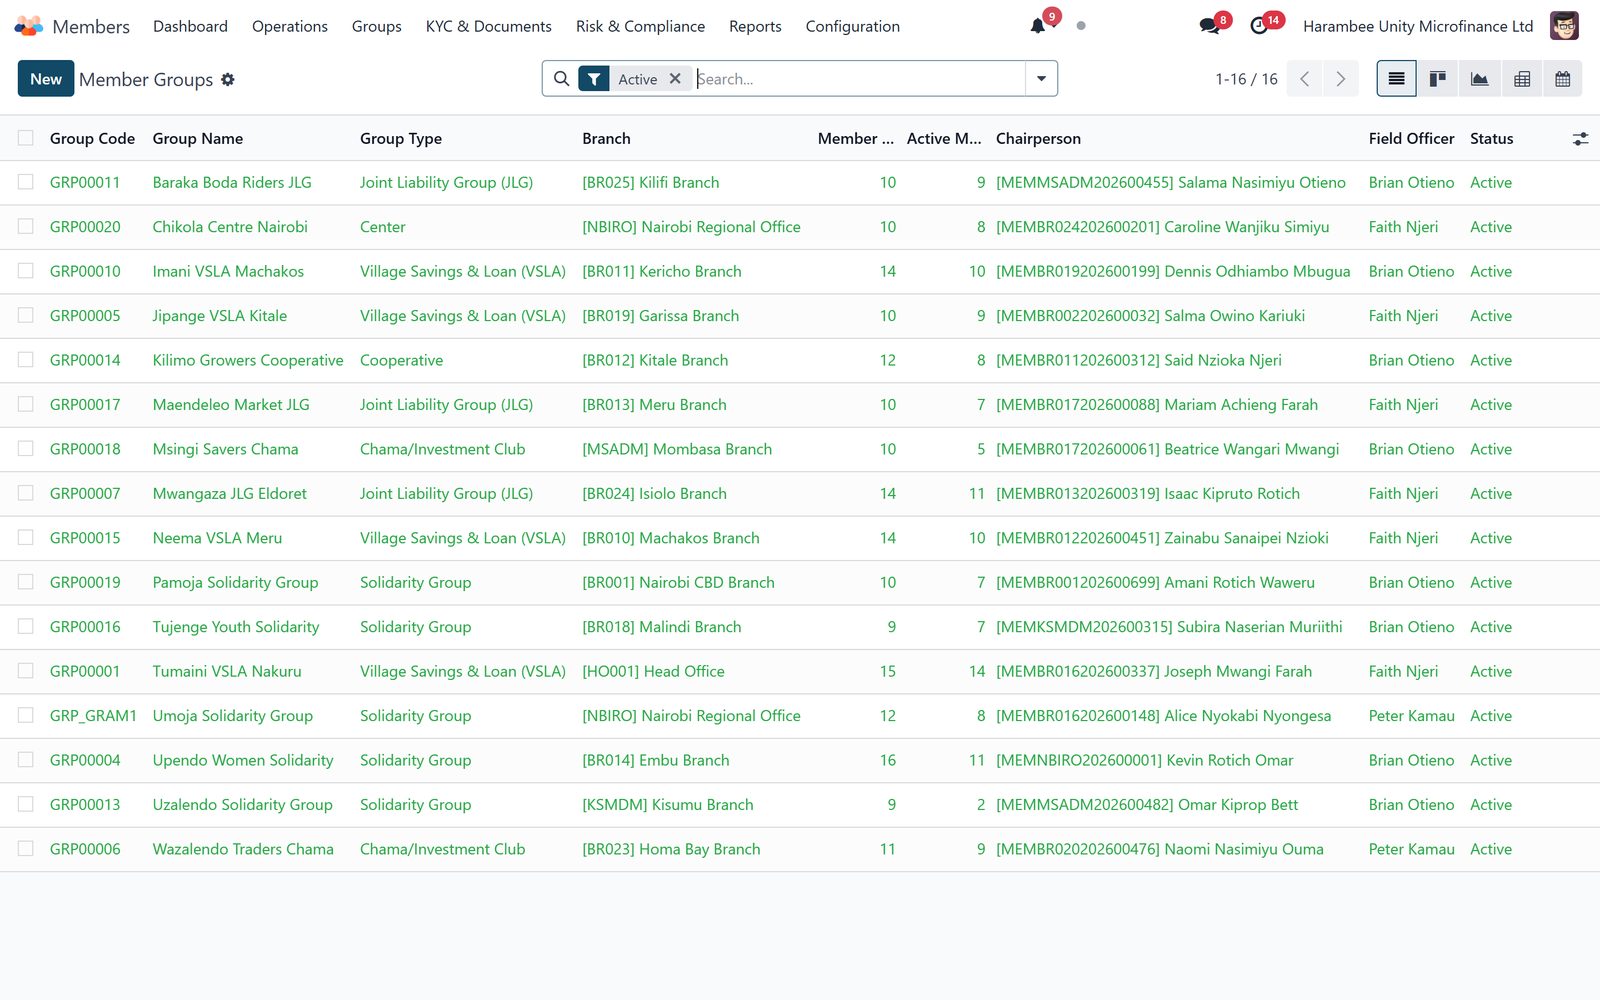Image resolution: width=1600 pixels, height=1000 pixels.
Task: Open the activities clock icon
Action: (1259, 26)
